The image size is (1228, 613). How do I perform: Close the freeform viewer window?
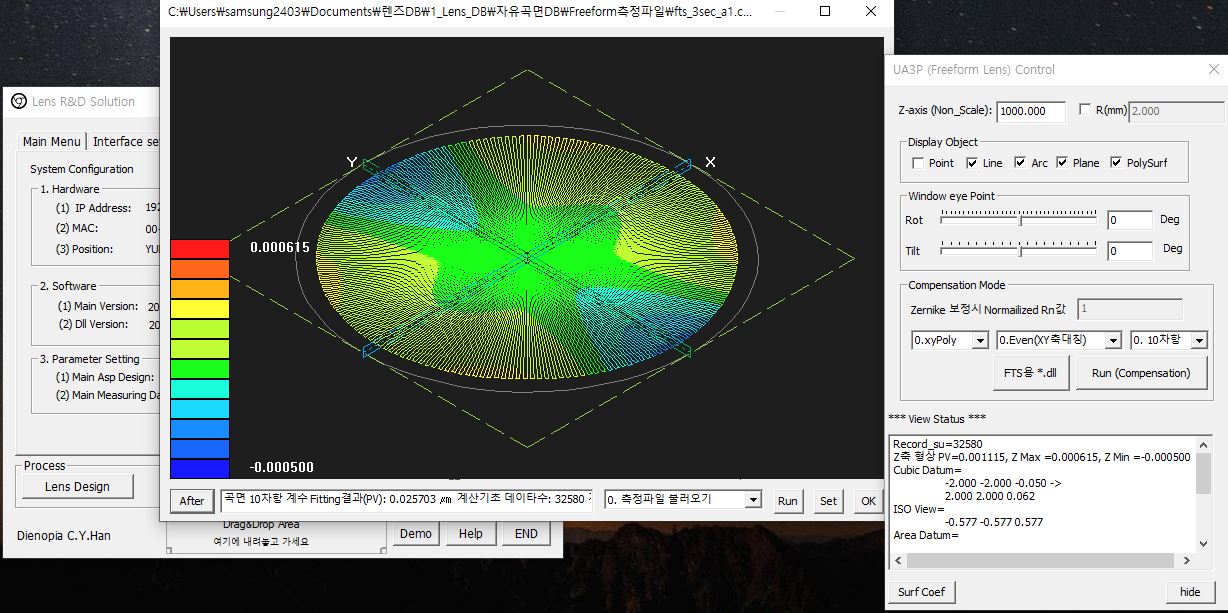pyautogui.click(x=871, y=11)
